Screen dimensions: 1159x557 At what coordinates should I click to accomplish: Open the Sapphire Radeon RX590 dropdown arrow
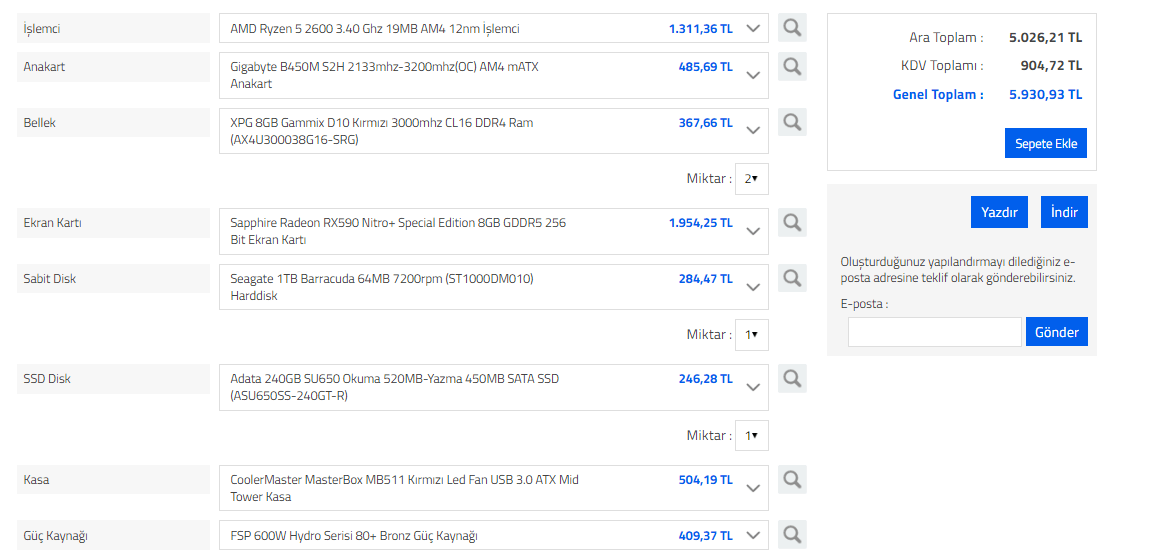pos(752,230)
